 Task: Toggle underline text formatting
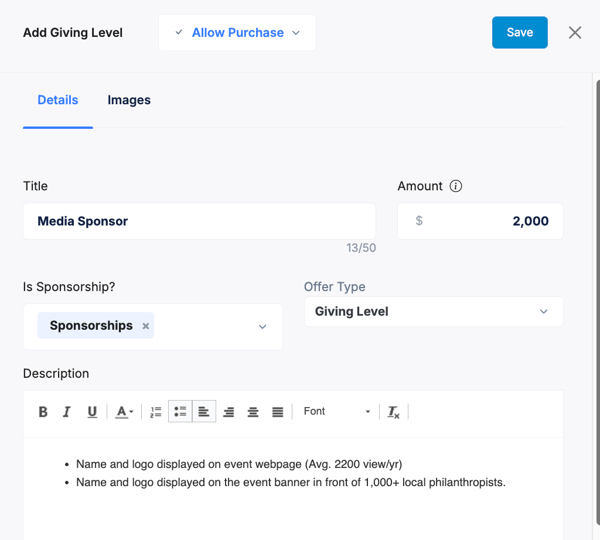click(92, 412)
